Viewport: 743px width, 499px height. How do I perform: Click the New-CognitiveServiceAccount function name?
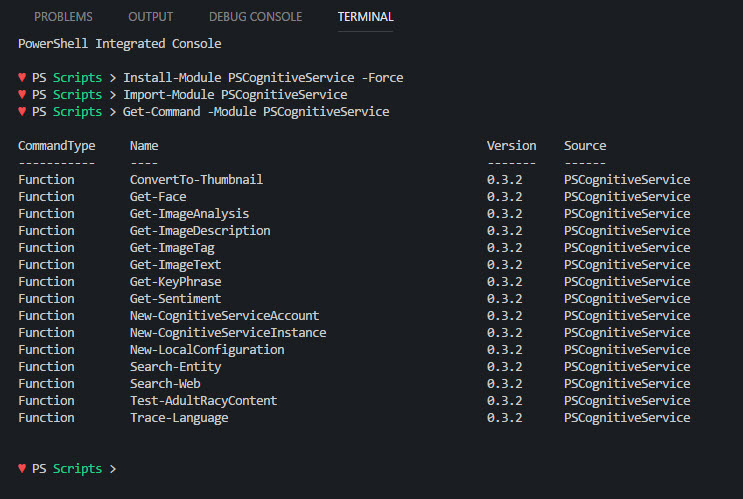tap(224, 316)
